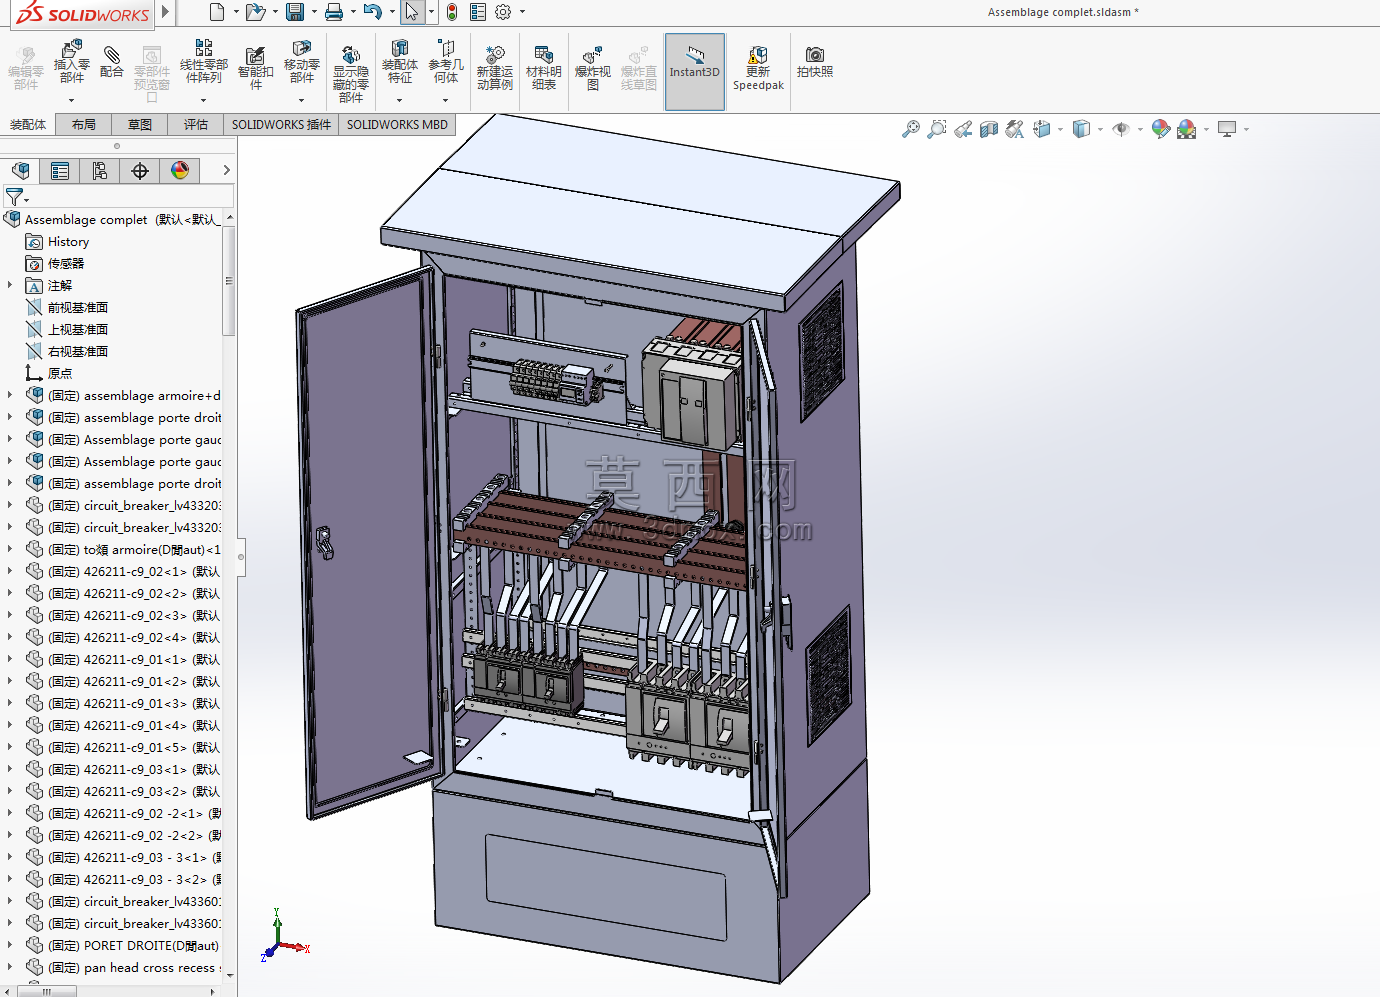Choose the Select cursor tool

412,12
